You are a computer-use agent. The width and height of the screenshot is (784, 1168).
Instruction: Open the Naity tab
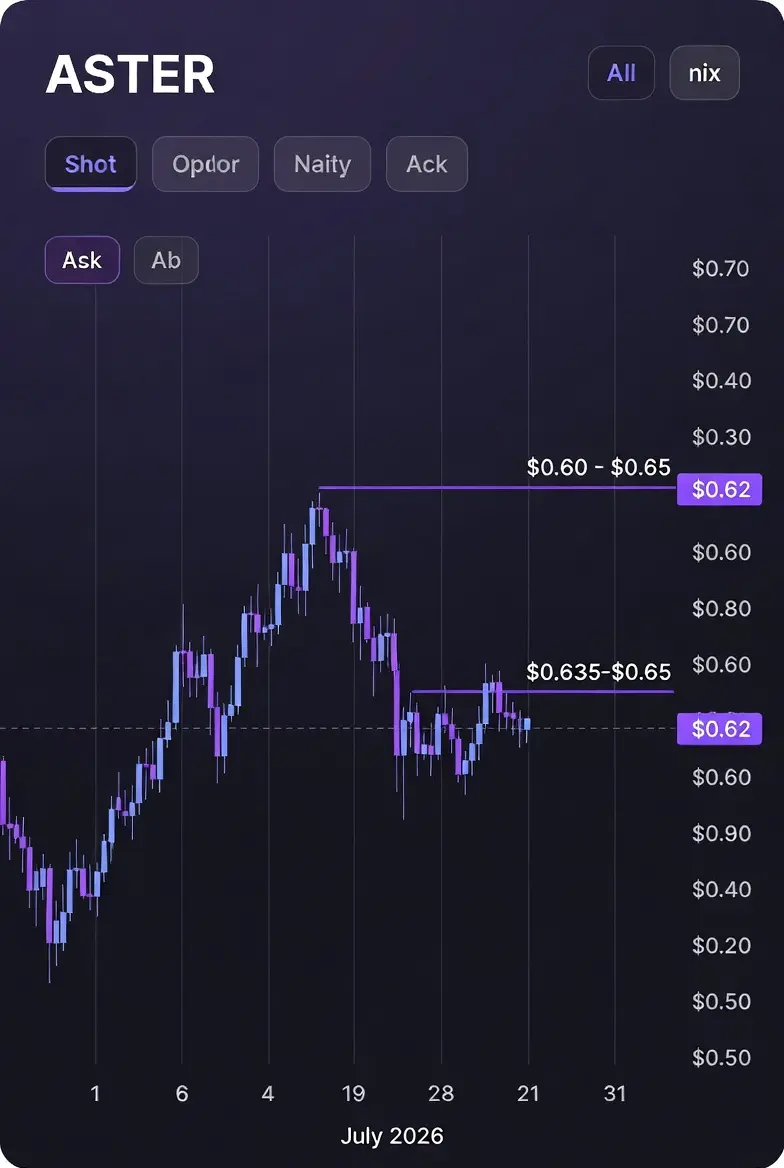point(322,164)
